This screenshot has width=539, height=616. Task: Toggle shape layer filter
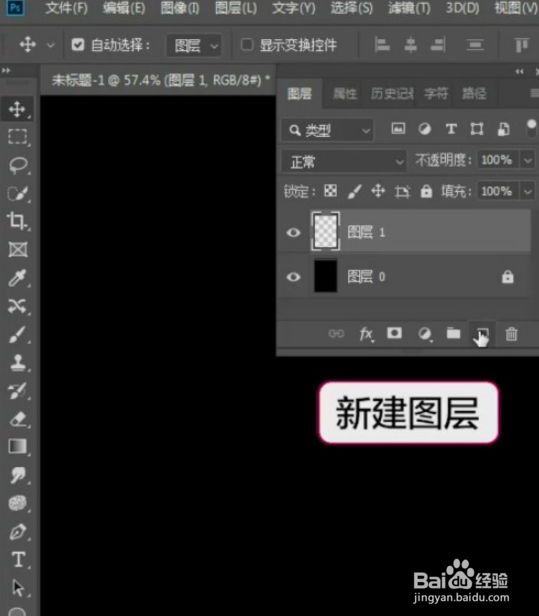[477, 128]
